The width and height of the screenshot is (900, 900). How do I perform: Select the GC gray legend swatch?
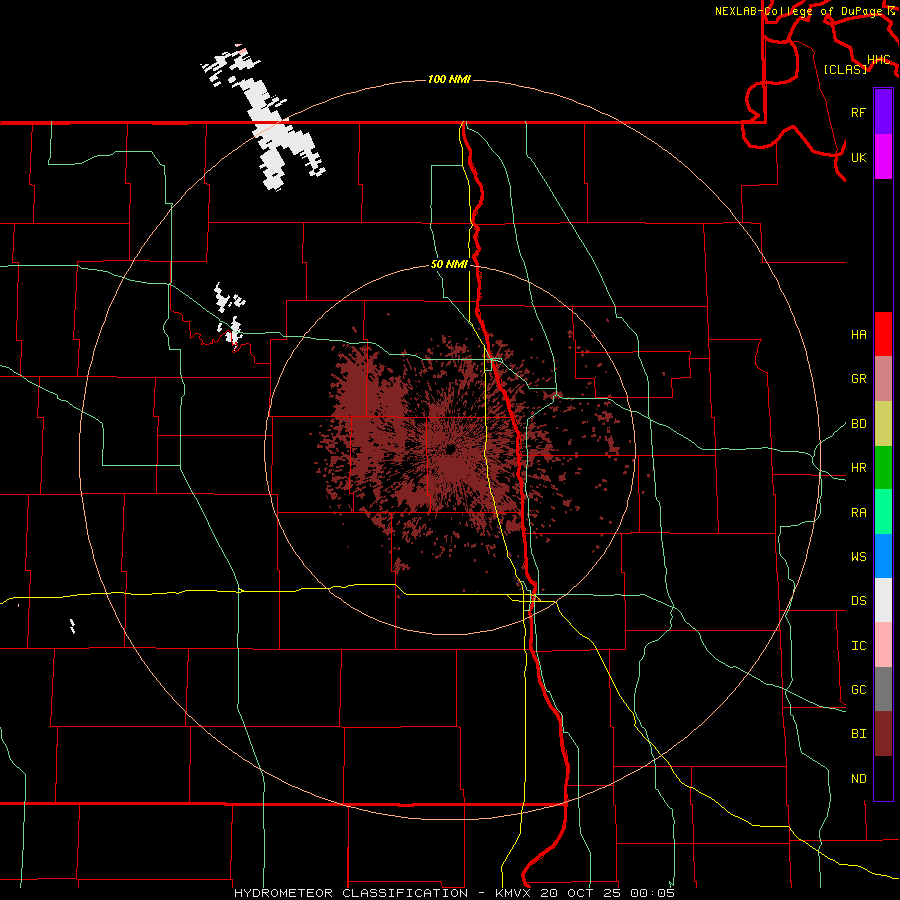(883, 689)
